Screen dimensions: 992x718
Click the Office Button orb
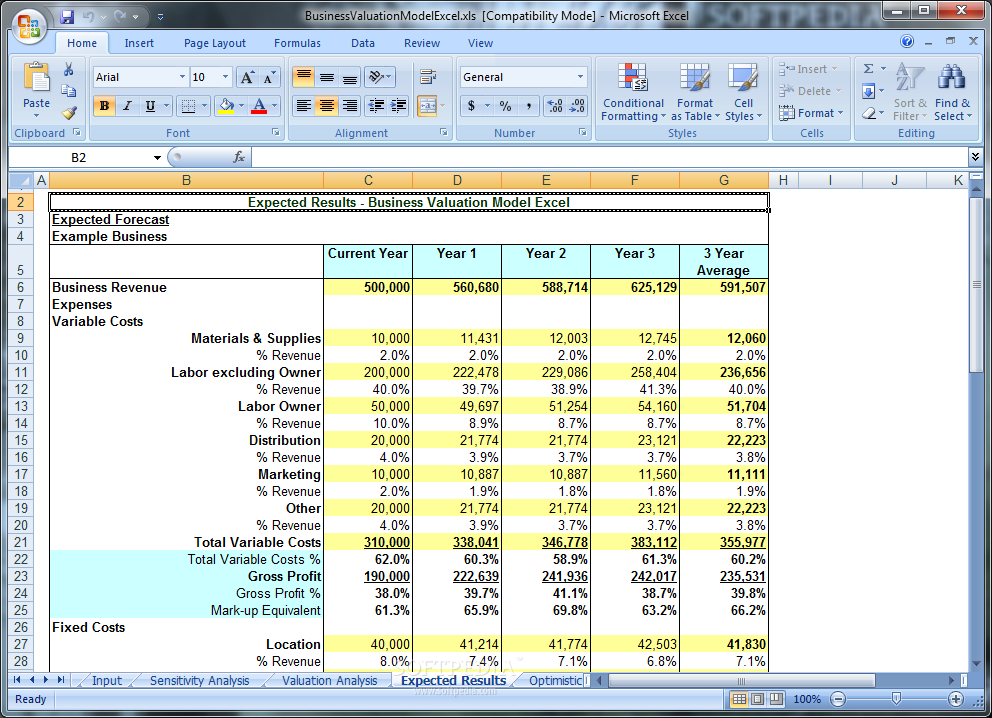pyautogui.click(x=28, y=27)
